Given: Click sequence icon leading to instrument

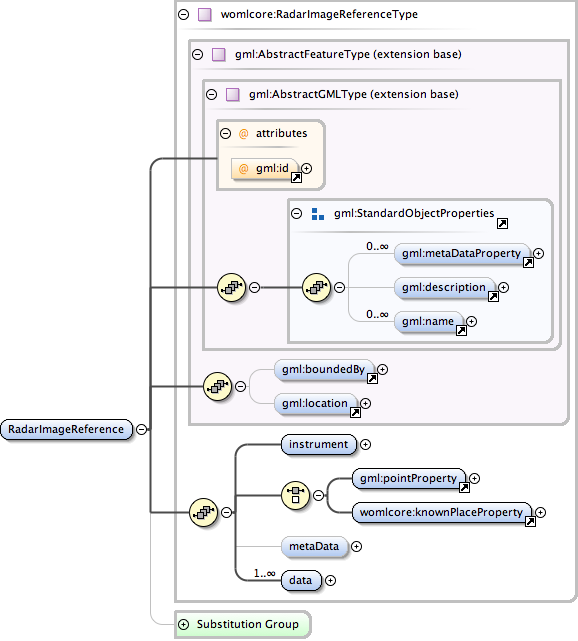Looking at the screenshot, I should coord(203,512).
